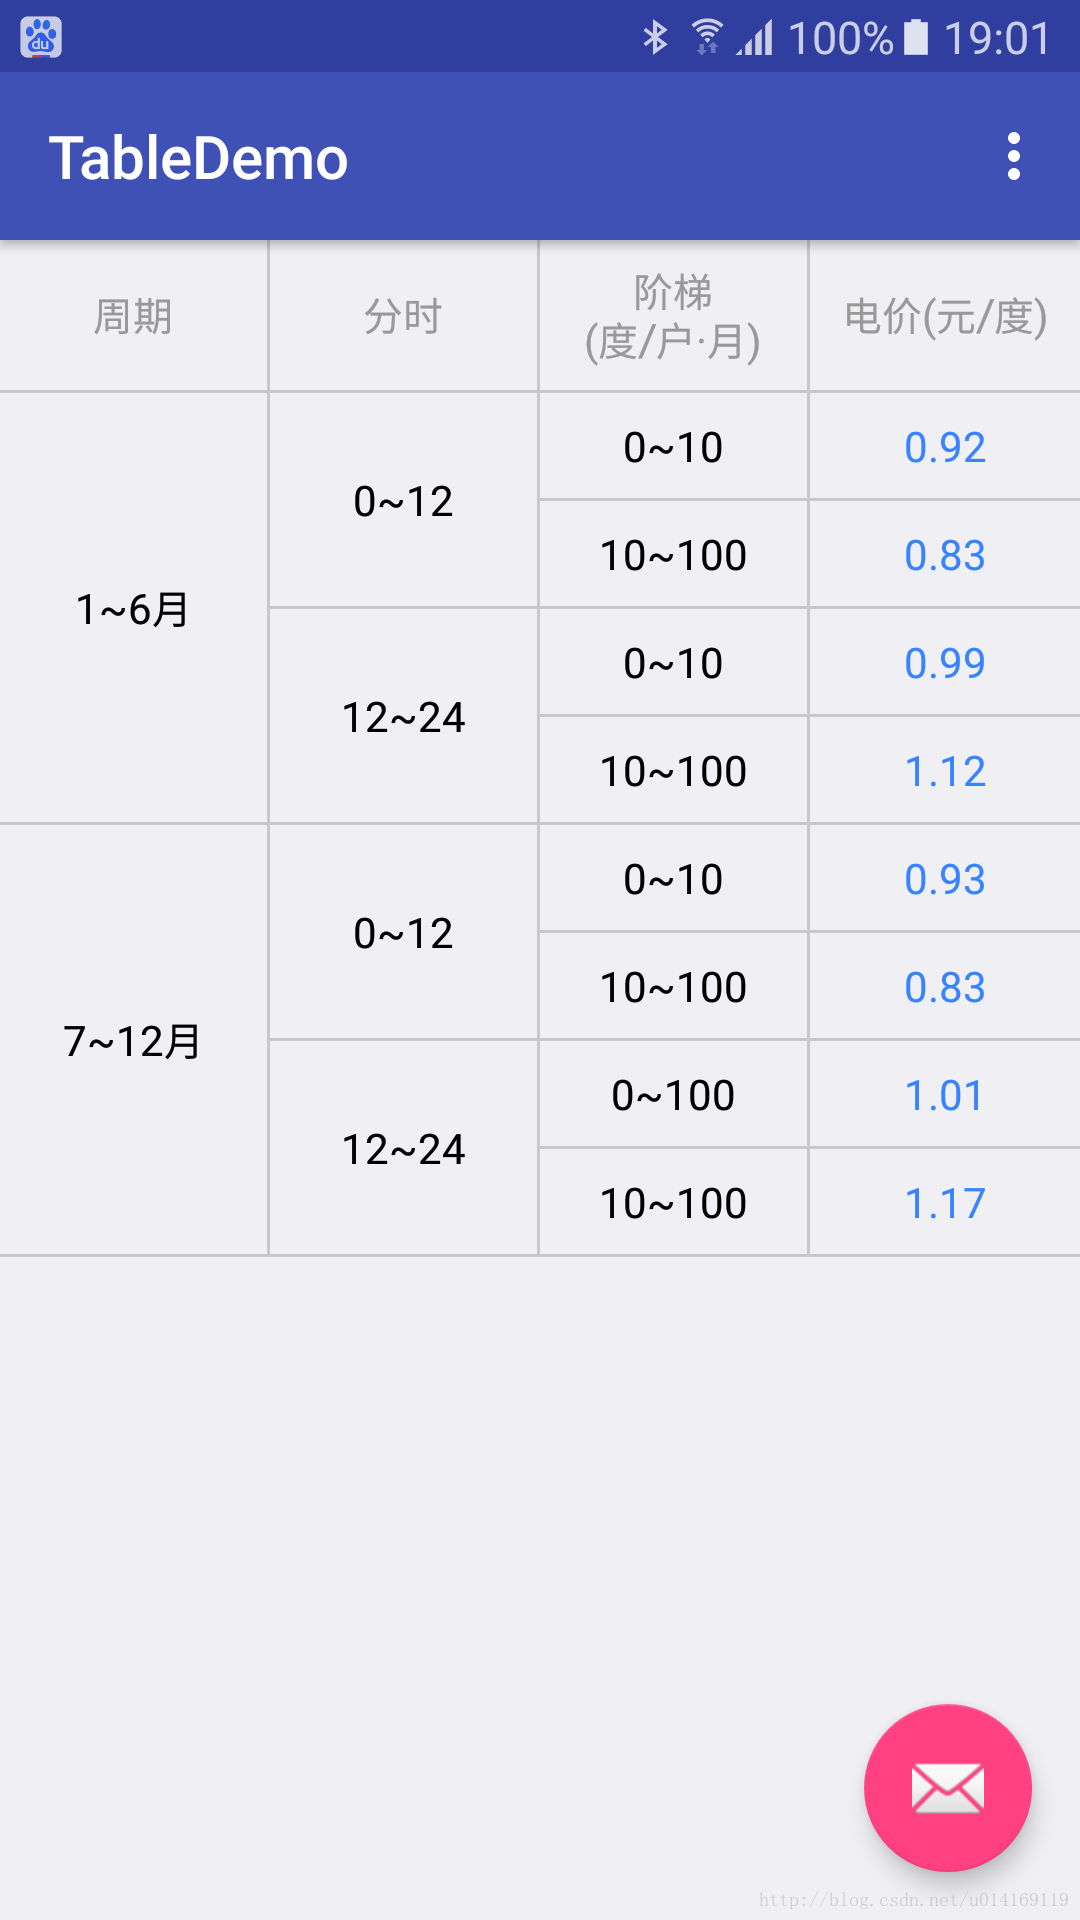Tap the Wi-Fi status icon
This screenshot has height=1920, width=1080.
pos(707,37)
